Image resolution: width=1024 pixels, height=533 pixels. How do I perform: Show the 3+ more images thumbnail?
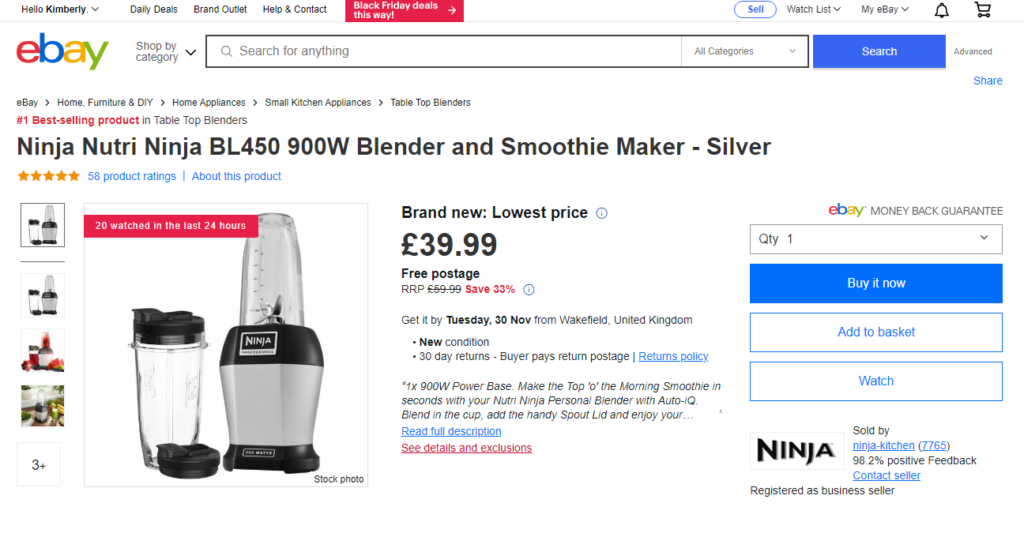coord(39,465)
